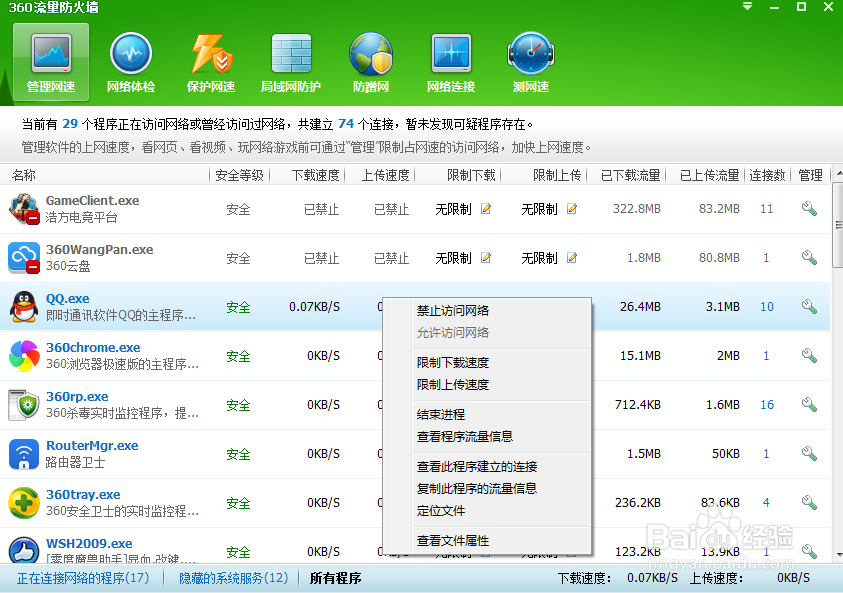Click the GameClient.exe program icon

(x=24, y=209)
